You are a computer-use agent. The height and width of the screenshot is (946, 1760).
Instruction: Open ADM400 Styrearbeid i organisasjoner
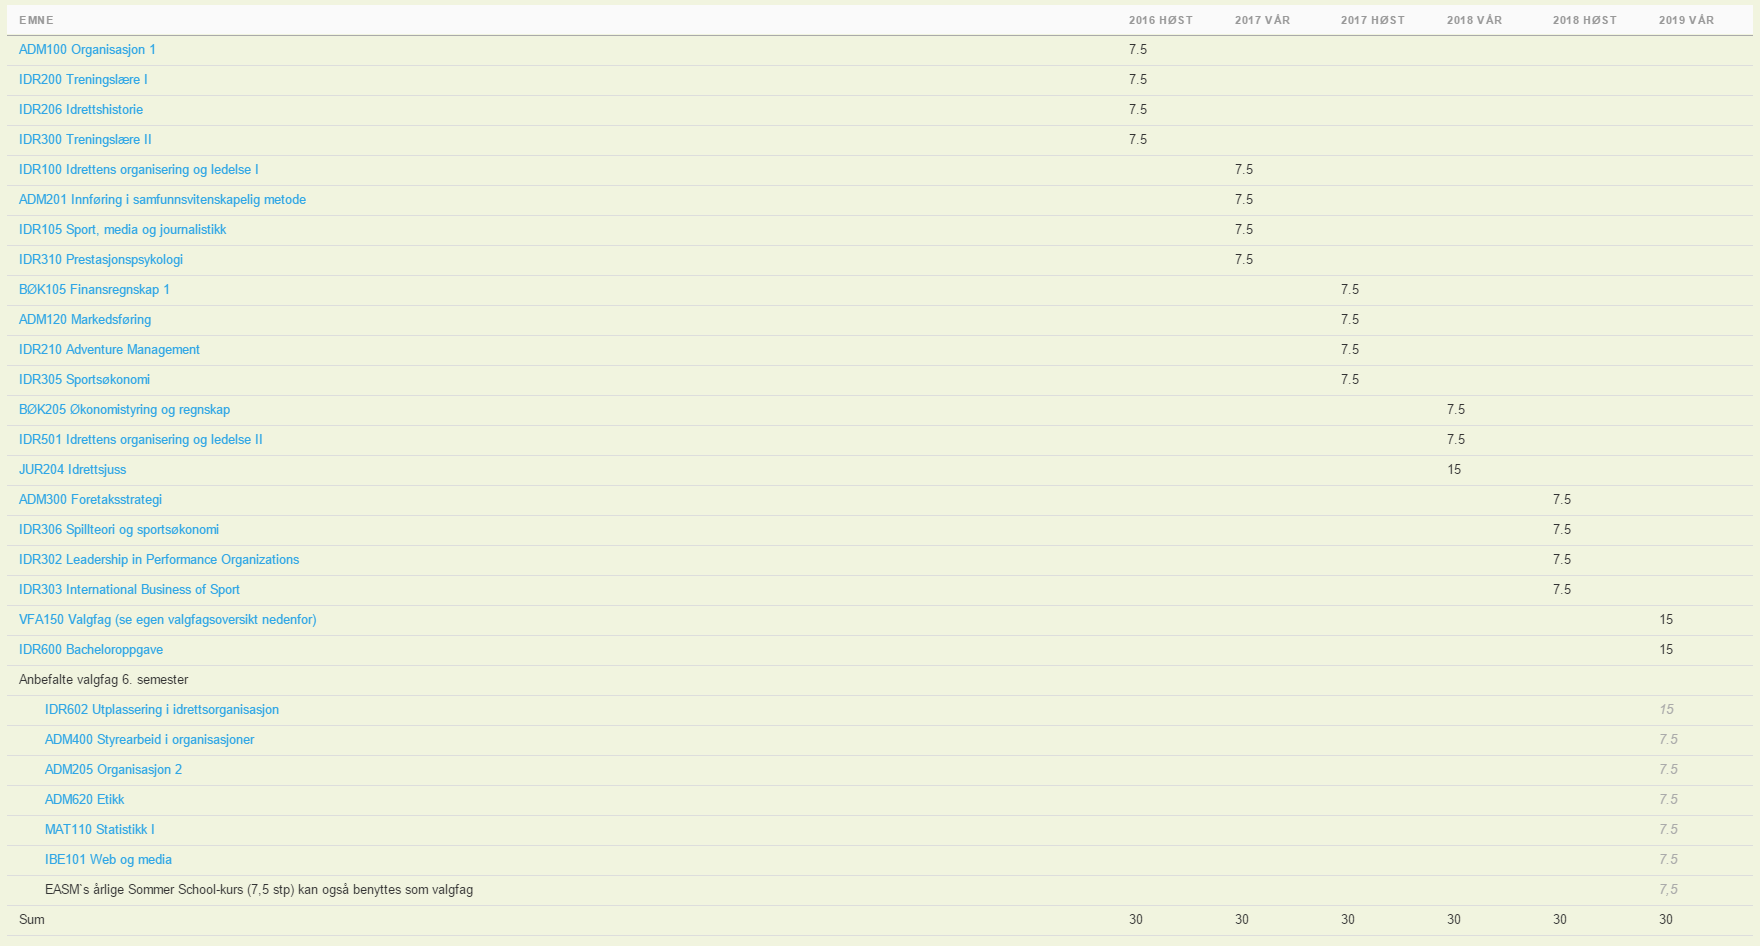(149, 740)
